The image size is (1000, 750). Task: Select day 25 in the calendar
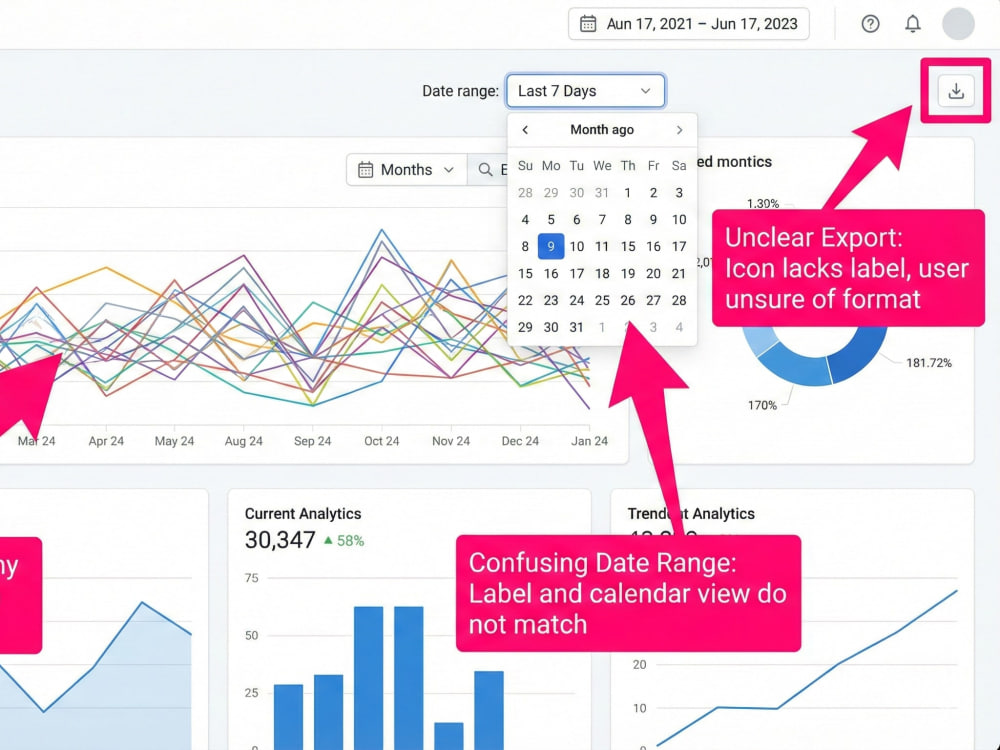(x=602, y=300)
